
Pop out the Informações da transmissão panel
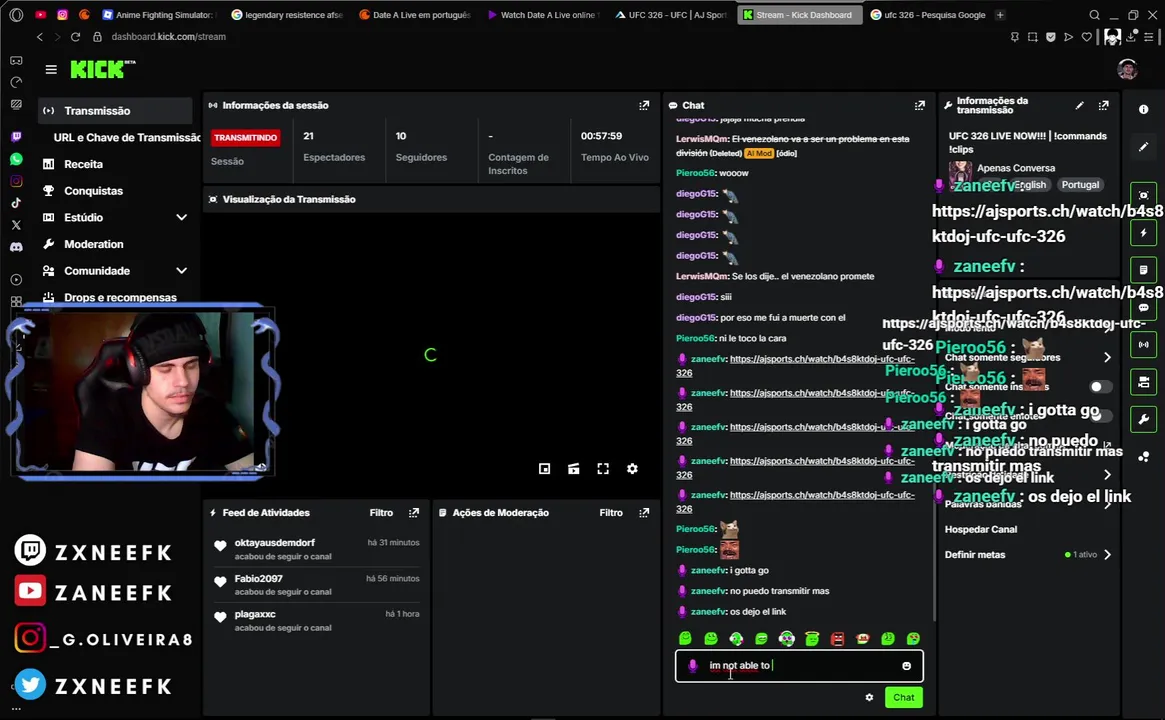[1103, 106]
